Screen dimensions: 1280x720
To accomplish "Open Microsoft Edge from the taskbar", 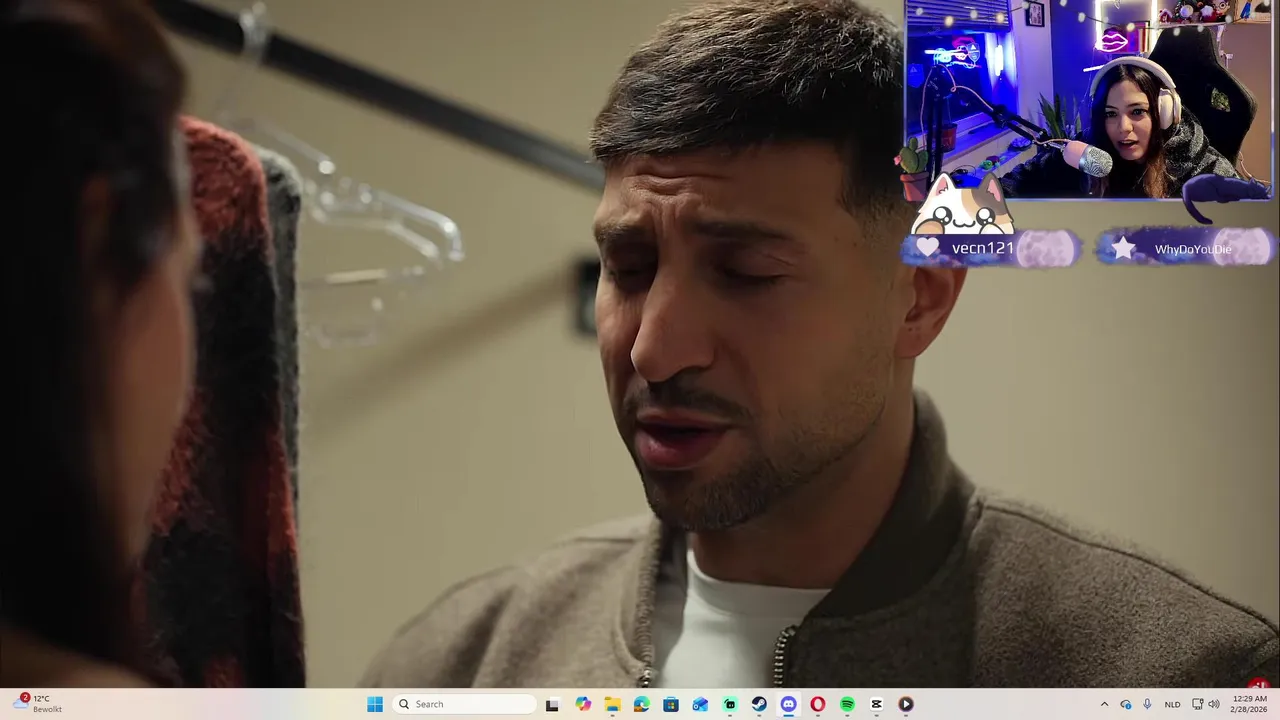I will [641, 704].
